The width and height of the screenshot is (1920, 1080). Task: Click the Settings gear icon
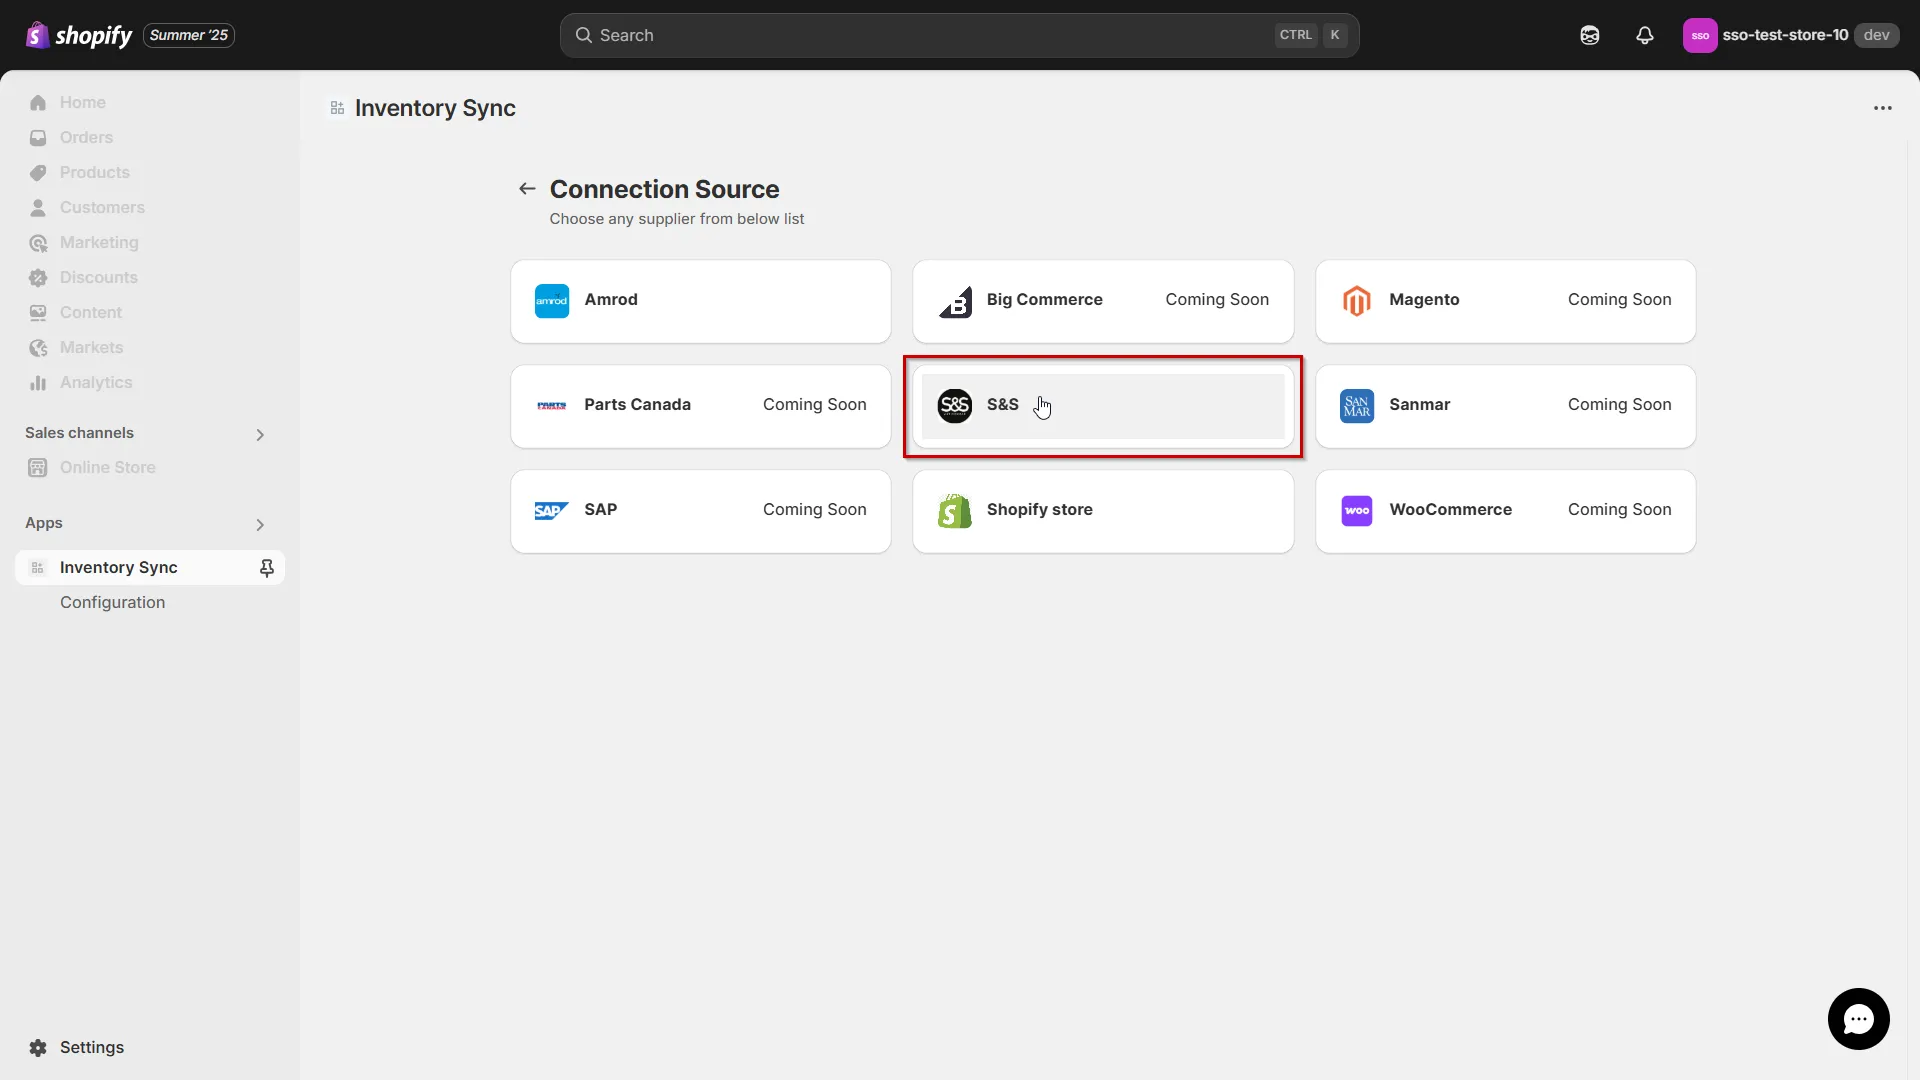(38, 1047)
